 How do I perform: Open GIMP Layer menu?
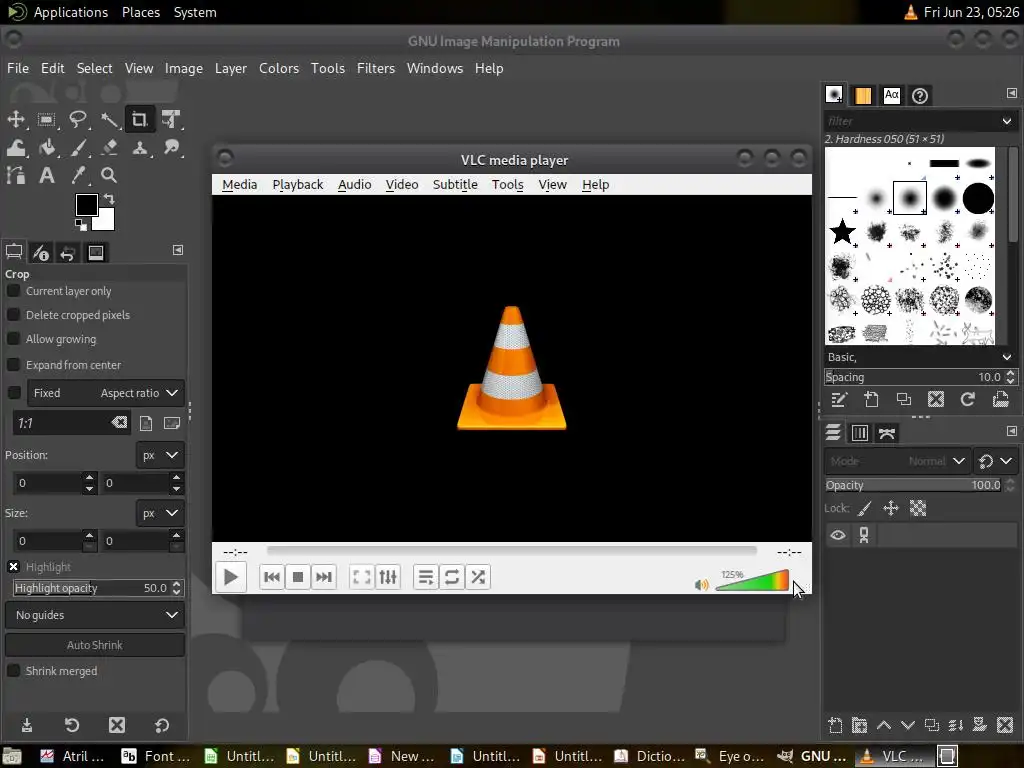coord(231,69)
